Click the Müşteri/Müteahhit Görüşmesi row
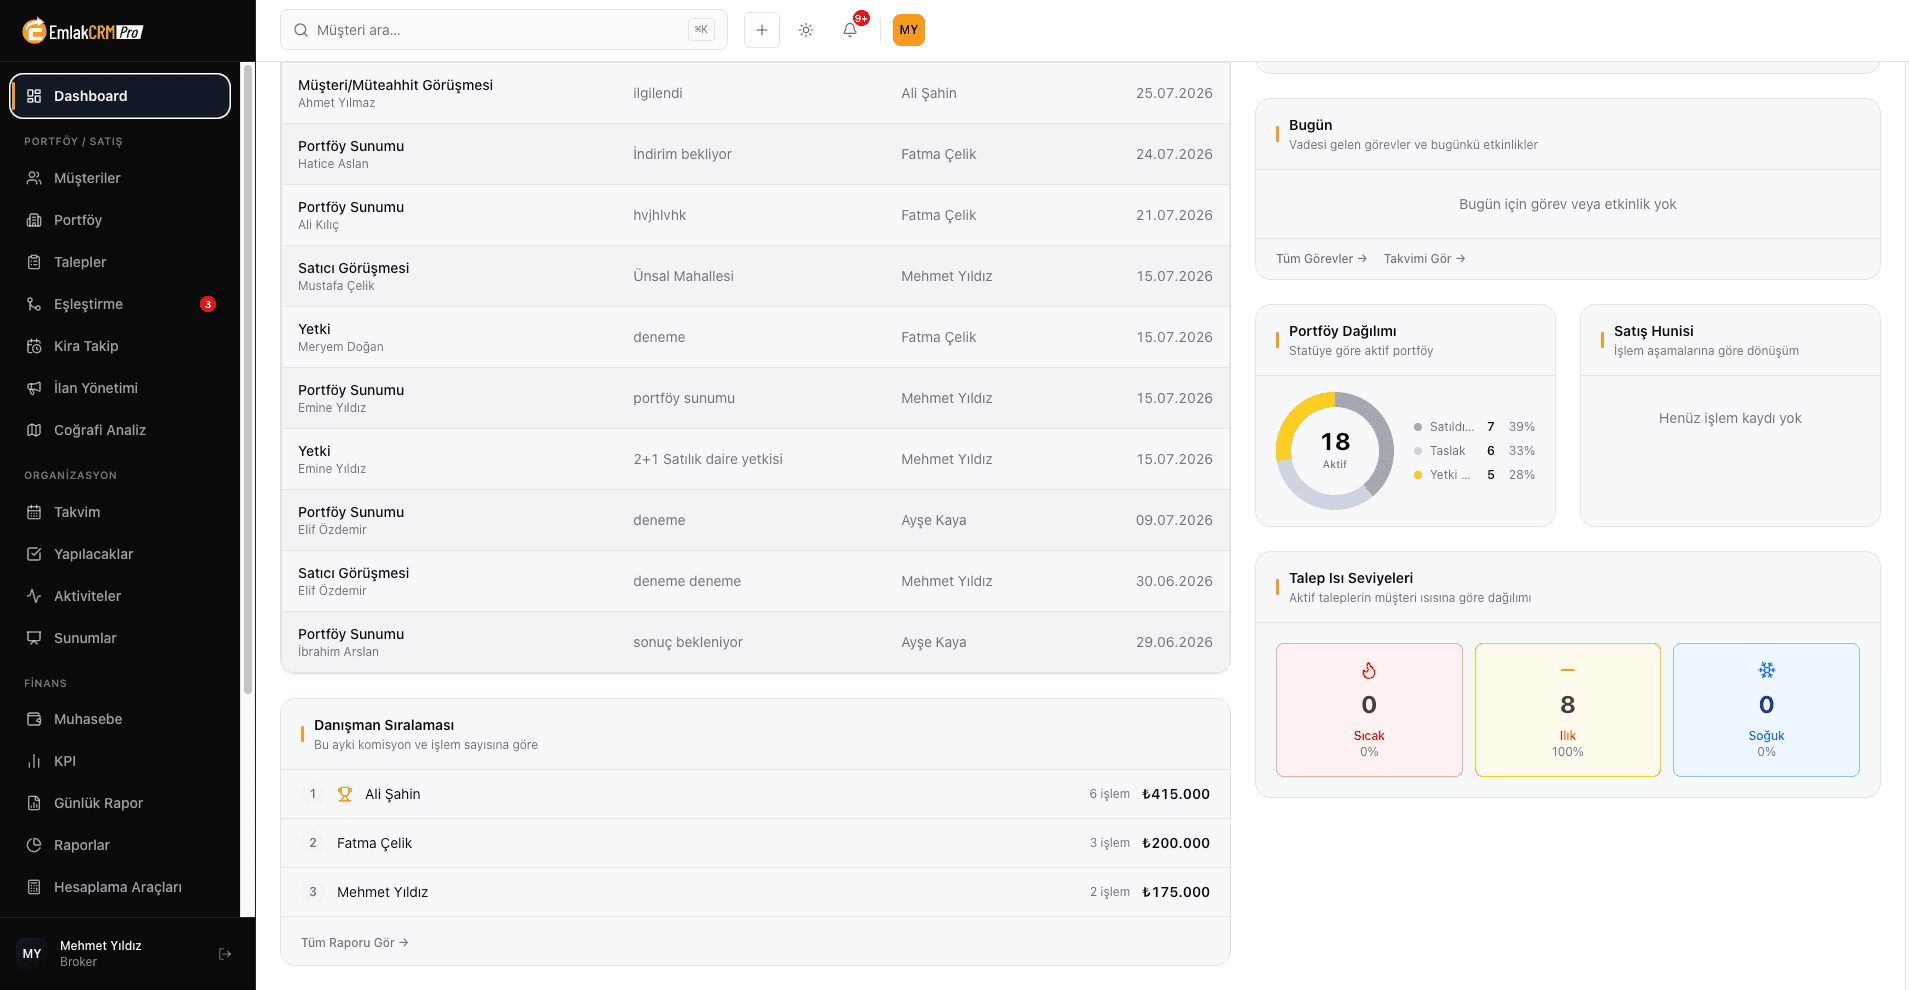1909x990 pixels. [x=755, y=93]
